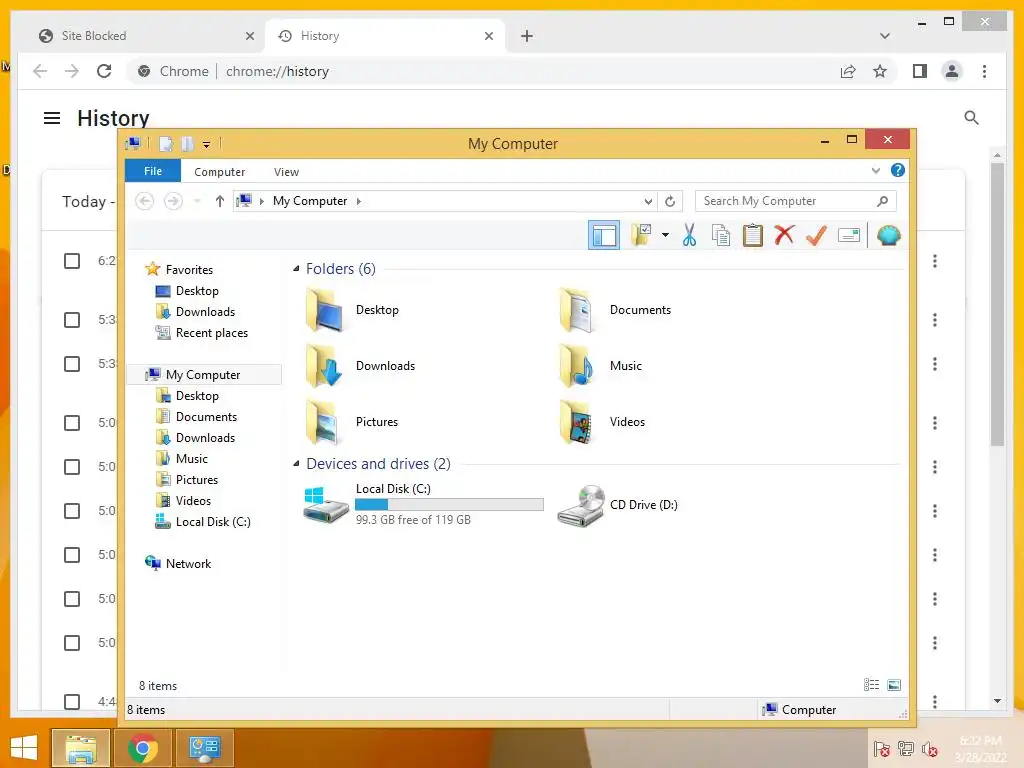
Task: Click the Cut scissors icon in toolbar
Action: pyautogui.click(x=689, y=235)
